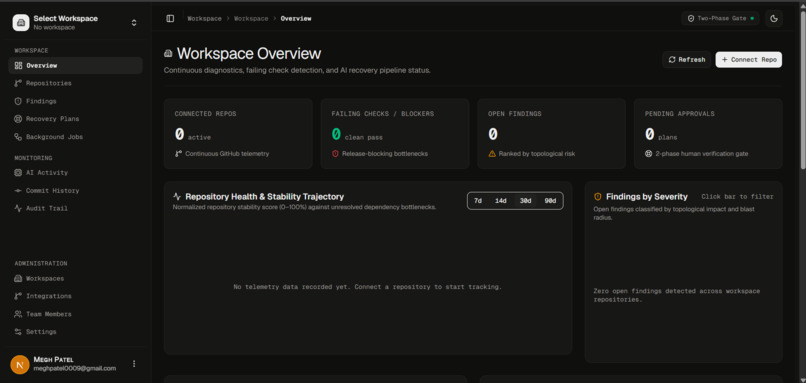Click the icon beside Workspace Overview heading

tap(168, 53)
